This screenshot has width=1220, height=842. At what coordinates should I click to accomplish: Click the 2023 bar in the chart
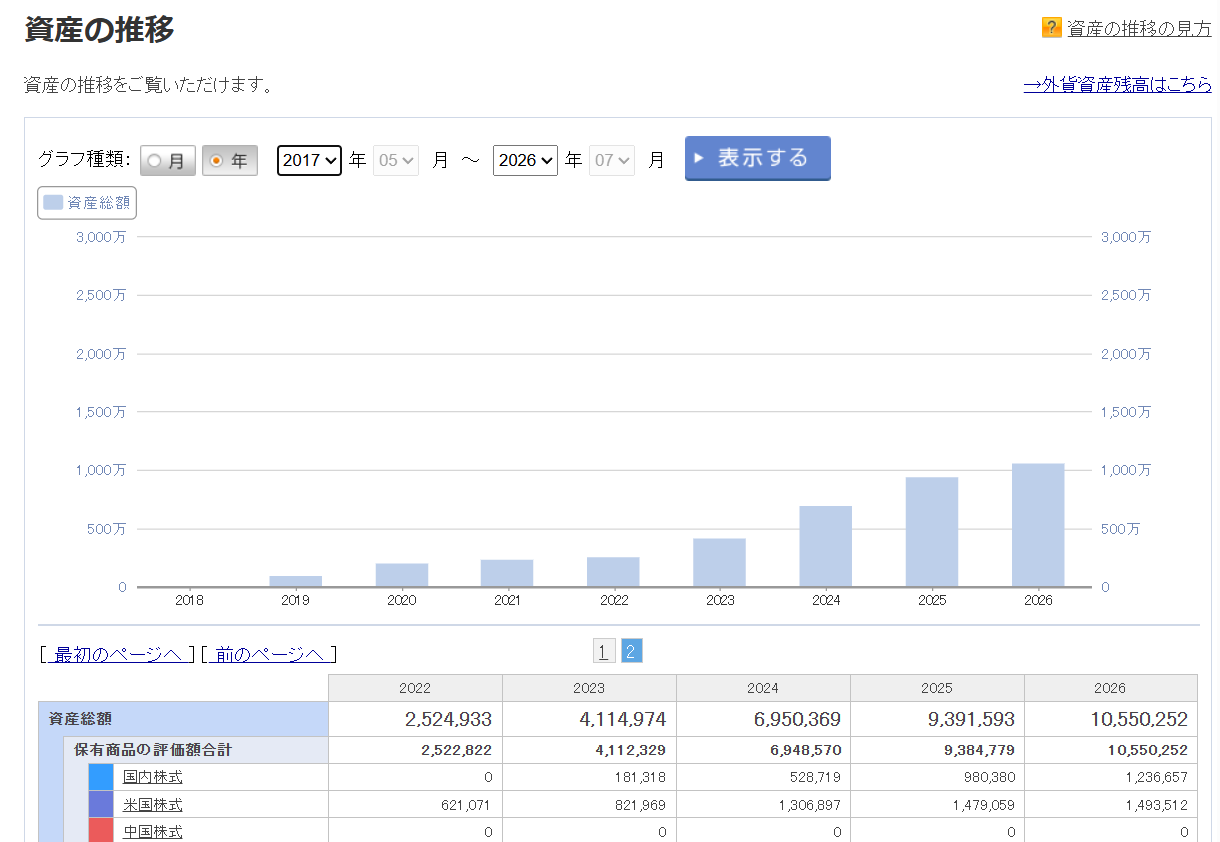pyautogui.click(x=720, y=563)
